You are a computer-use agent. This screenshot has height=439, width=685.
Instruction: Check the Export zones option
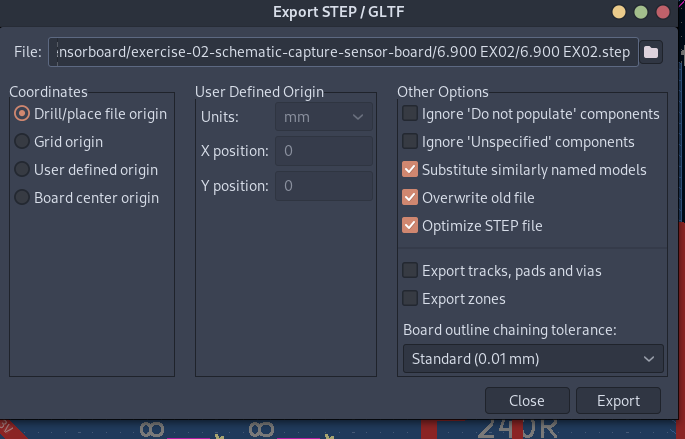[410, 298]
